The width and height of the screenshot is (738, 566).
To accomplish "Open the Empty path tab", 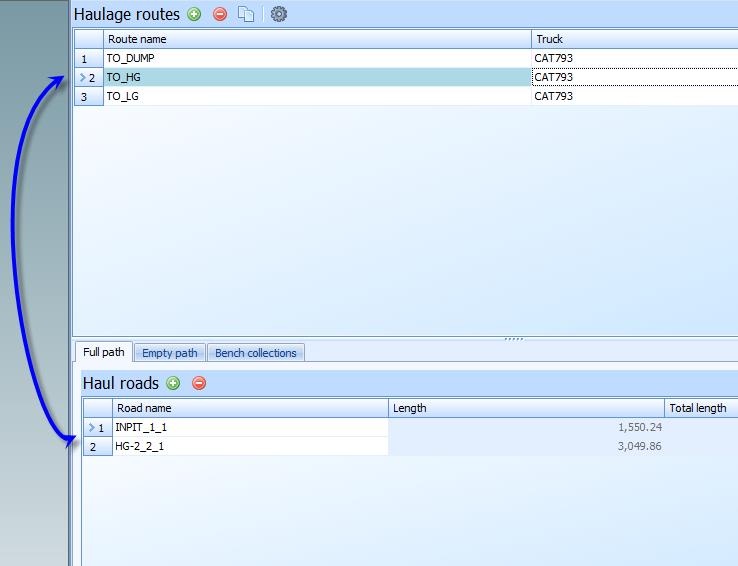I will [x=169, y=353].
